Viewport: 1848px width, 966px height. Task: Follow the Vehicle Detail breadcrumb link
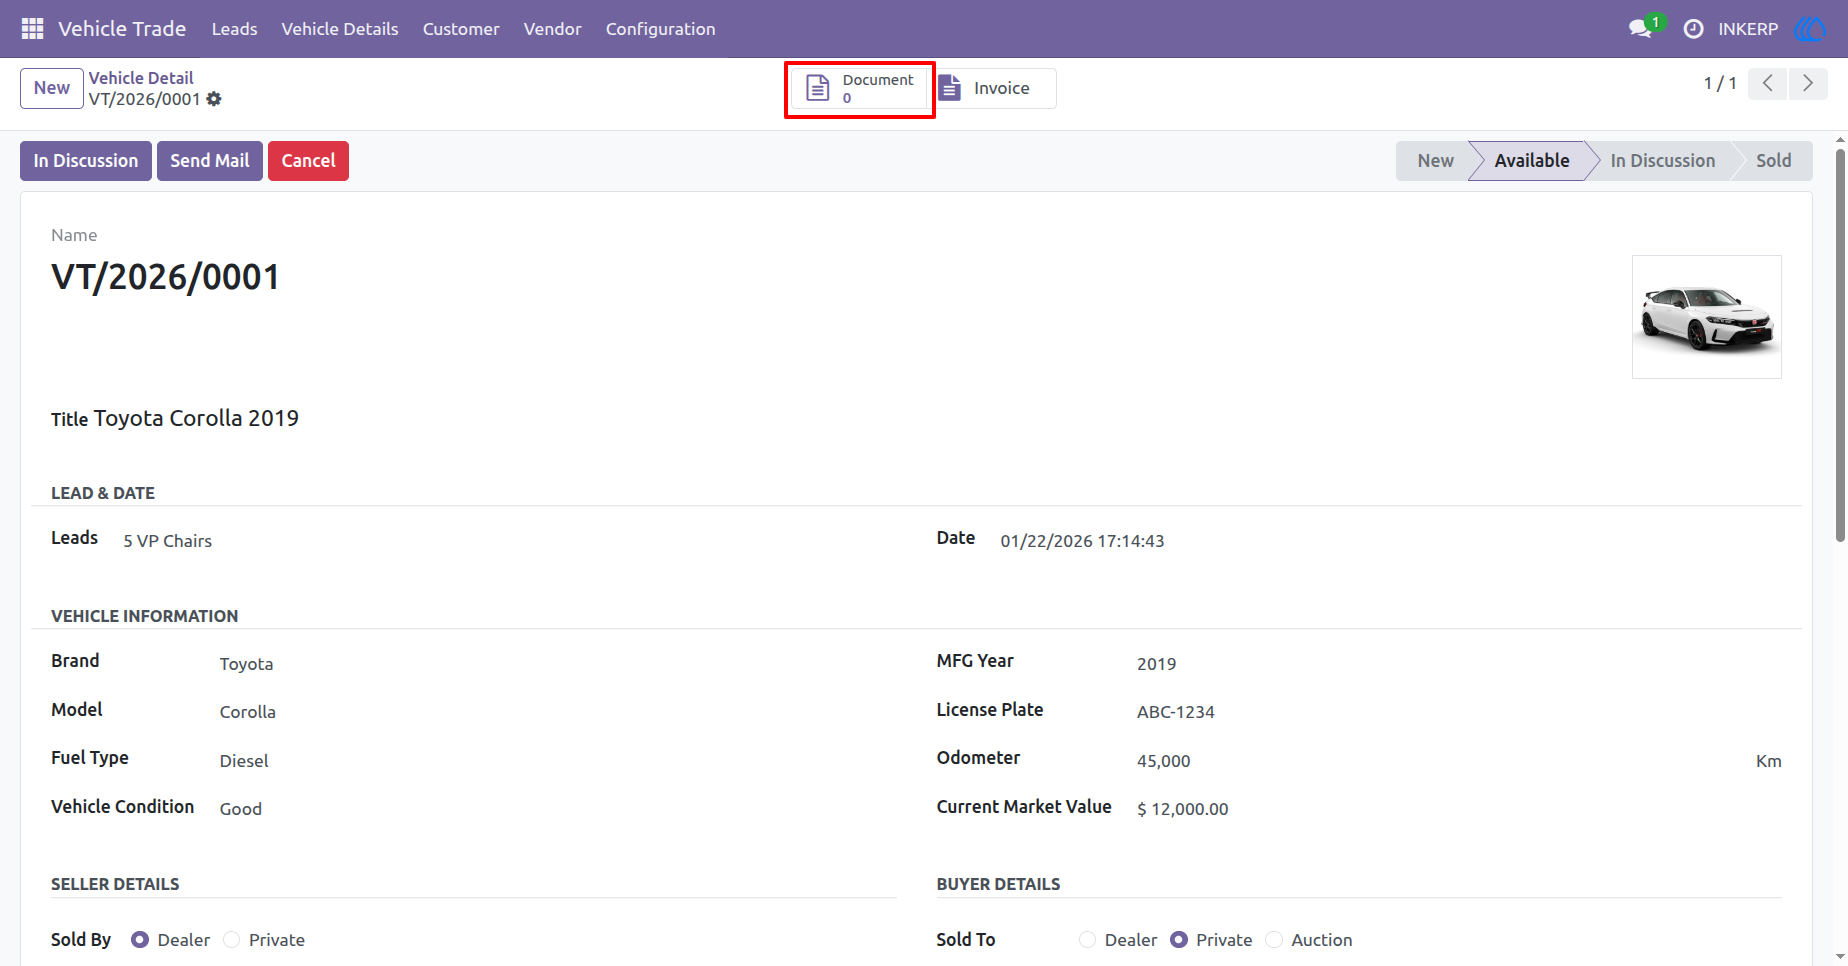coord(141,78)
